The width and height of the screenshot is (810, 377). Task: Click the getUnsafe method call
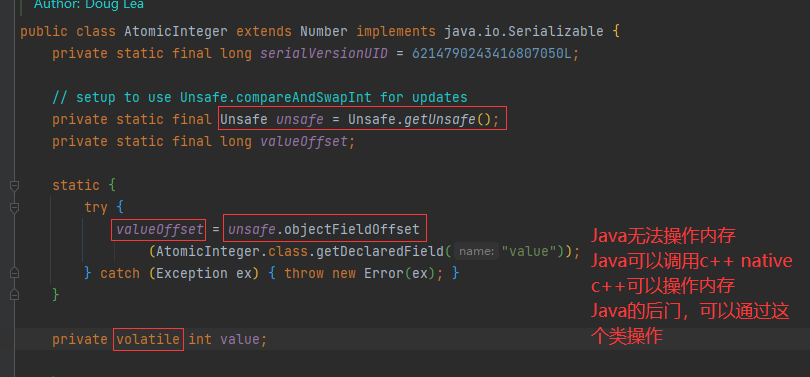tap(440, 120)
